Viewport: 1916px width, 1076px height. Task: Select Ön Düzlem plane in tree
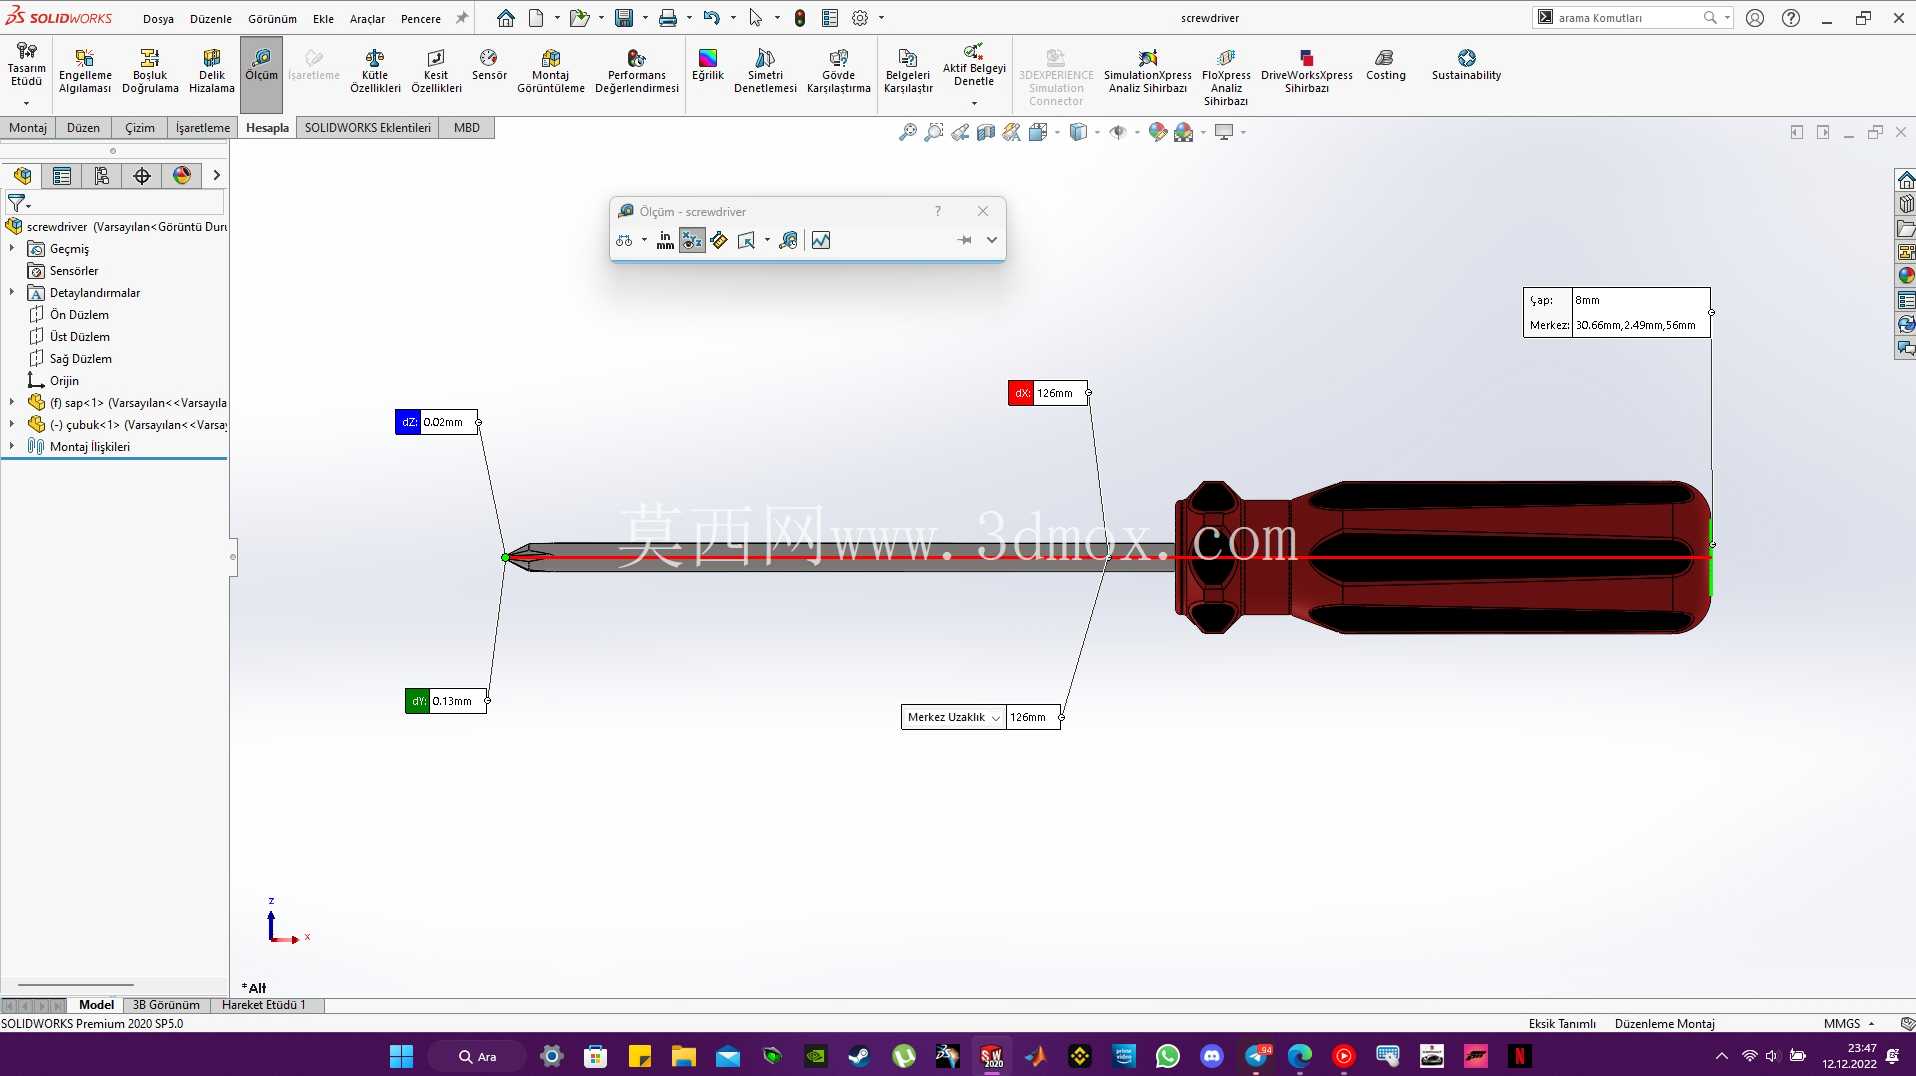(x=79, y=314)
